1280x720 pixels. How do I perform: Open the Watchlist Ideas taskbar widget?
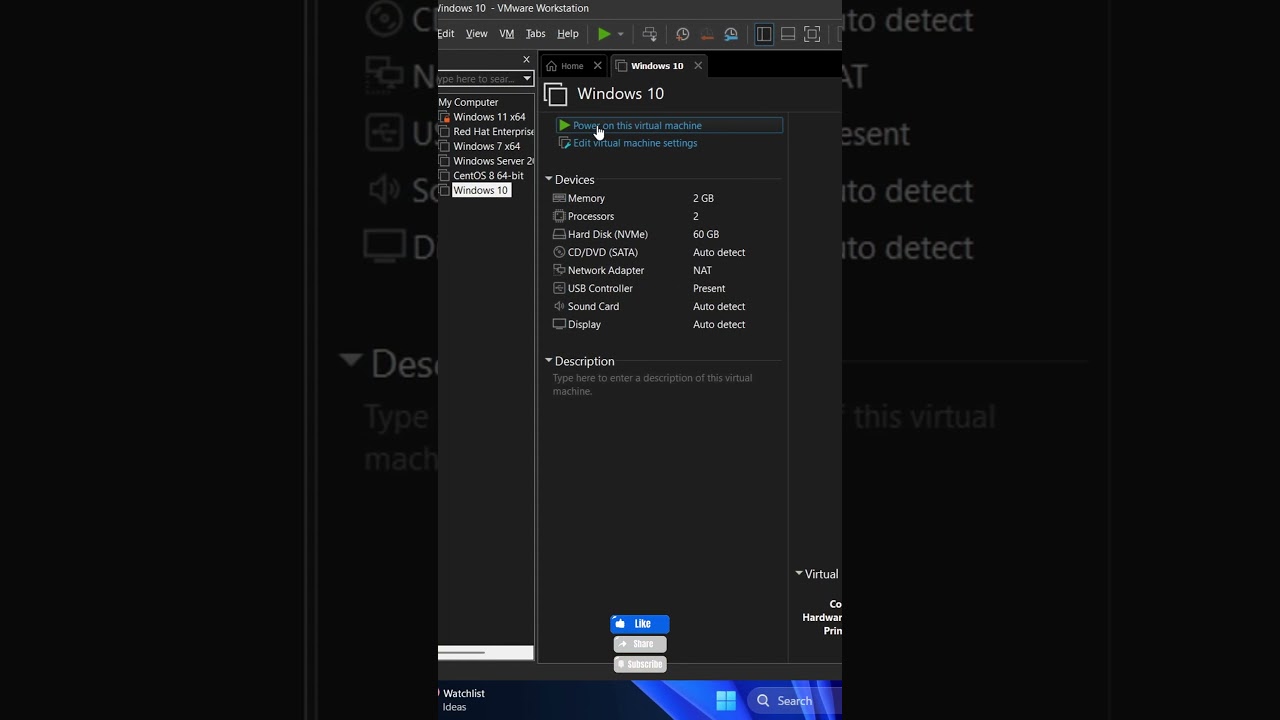[x=462, y=700]
